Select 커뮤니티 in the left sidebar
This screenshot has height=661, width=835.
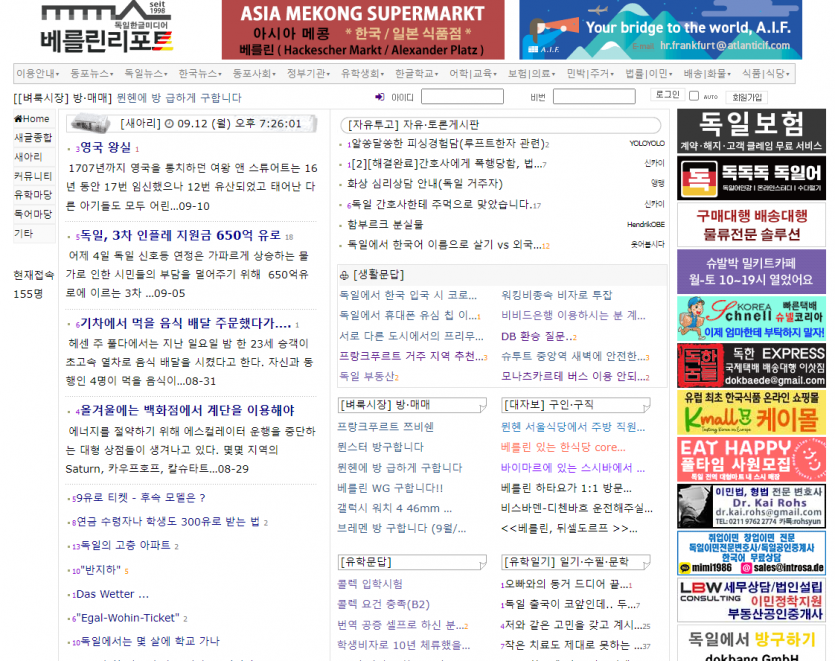[x=33, y=176]
